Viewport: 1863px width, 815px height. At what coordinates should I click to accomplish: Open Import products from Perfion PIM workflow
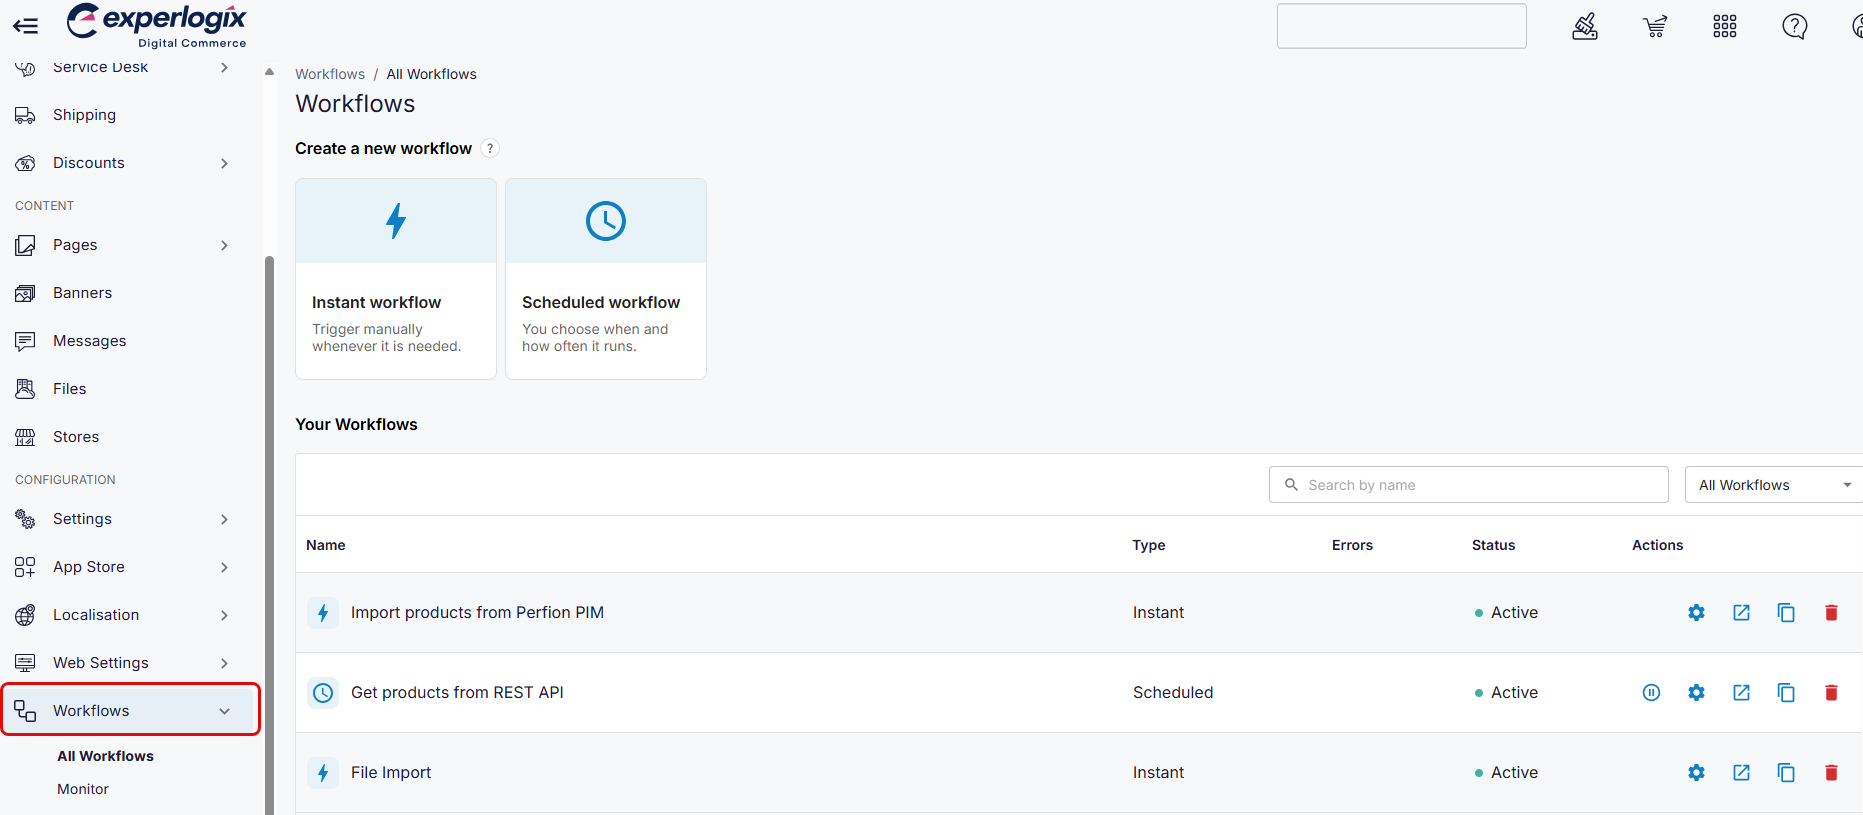click(x=477, y=612)
